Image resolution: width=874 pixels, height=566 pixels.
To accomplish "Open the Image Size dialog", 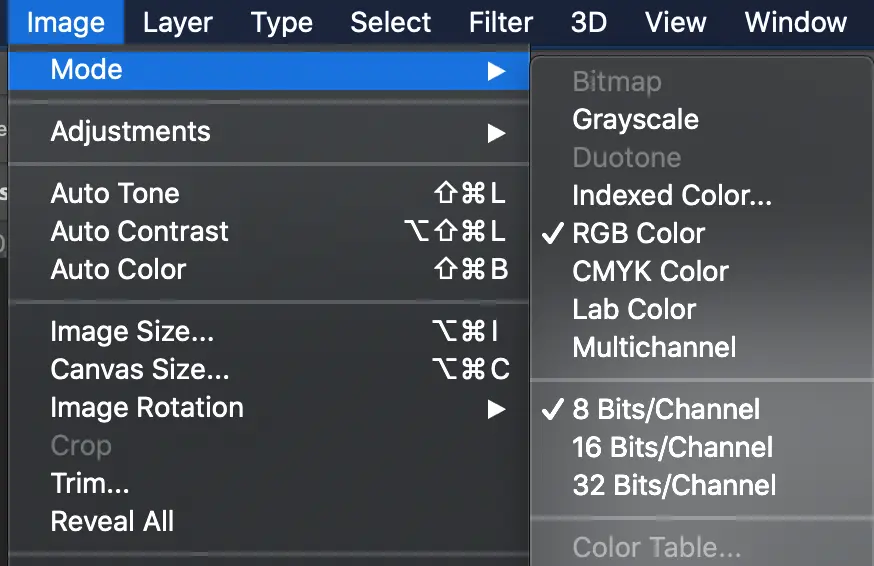I will (x=132, y=332).
